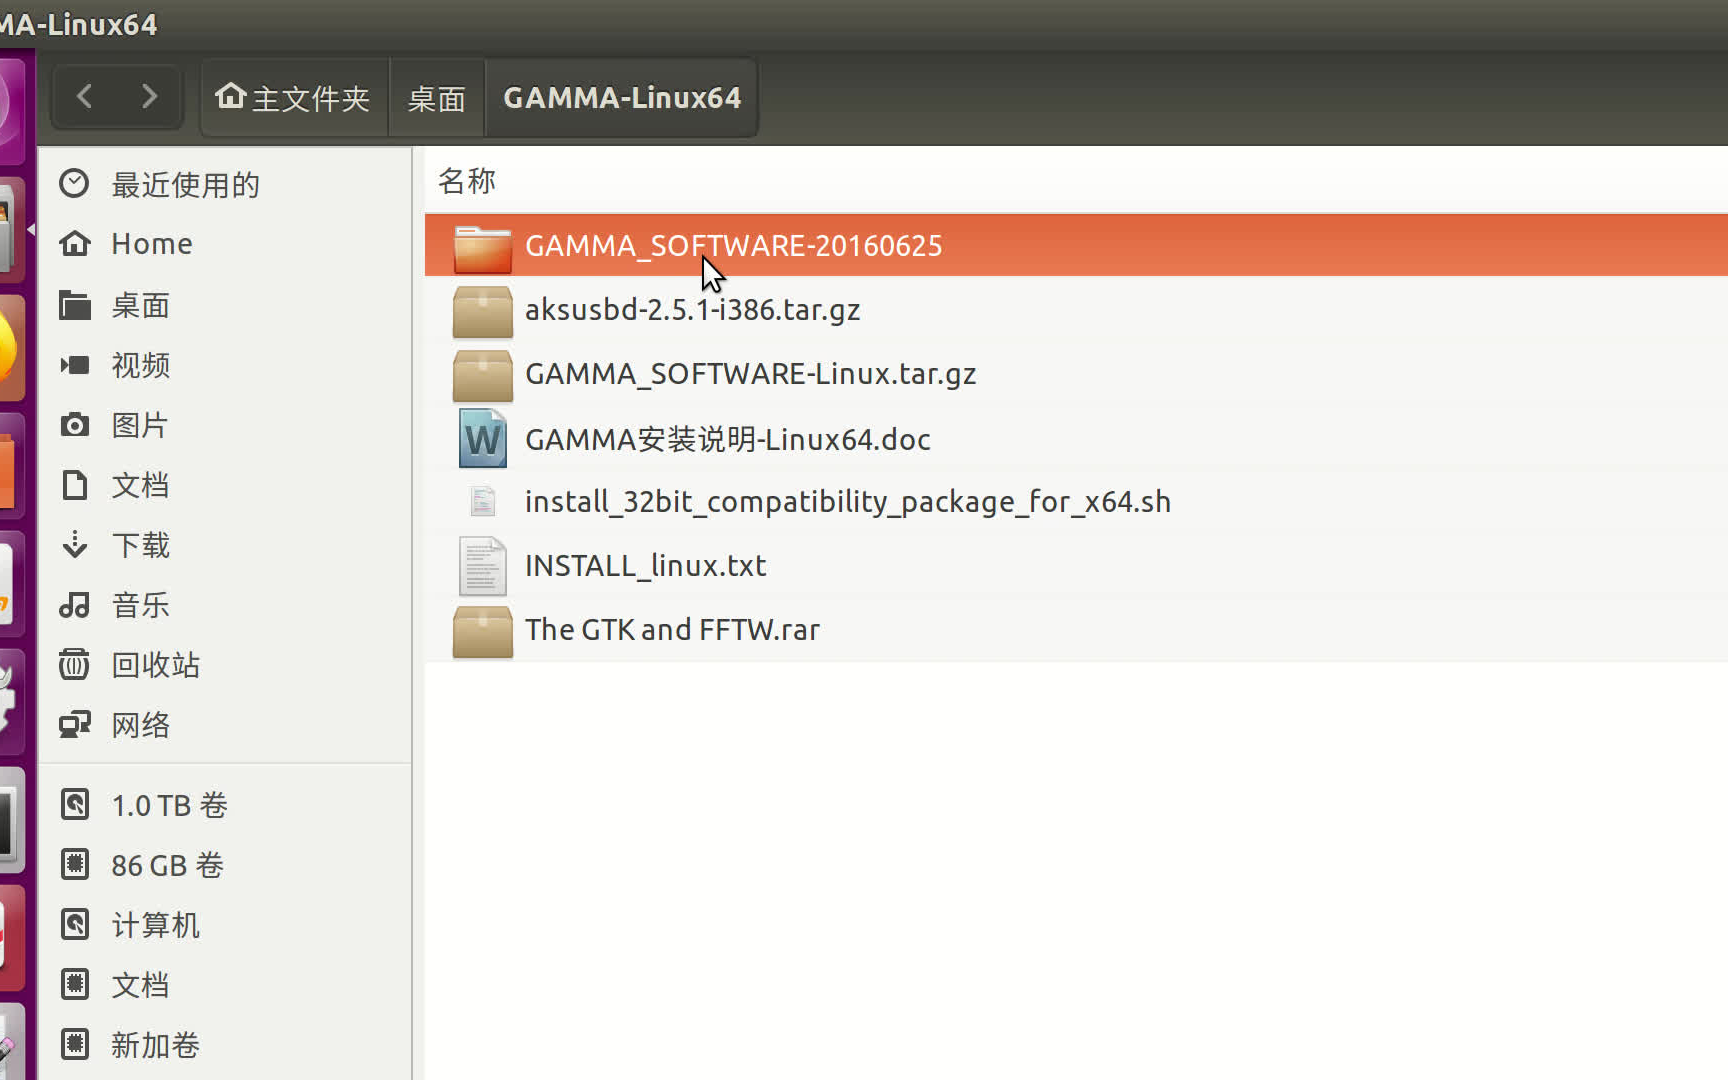Image resolution: width=1728 pixels, height=1080 pixels.
Task: Click the video camera icon beside 视频
Action: point(75,365)
